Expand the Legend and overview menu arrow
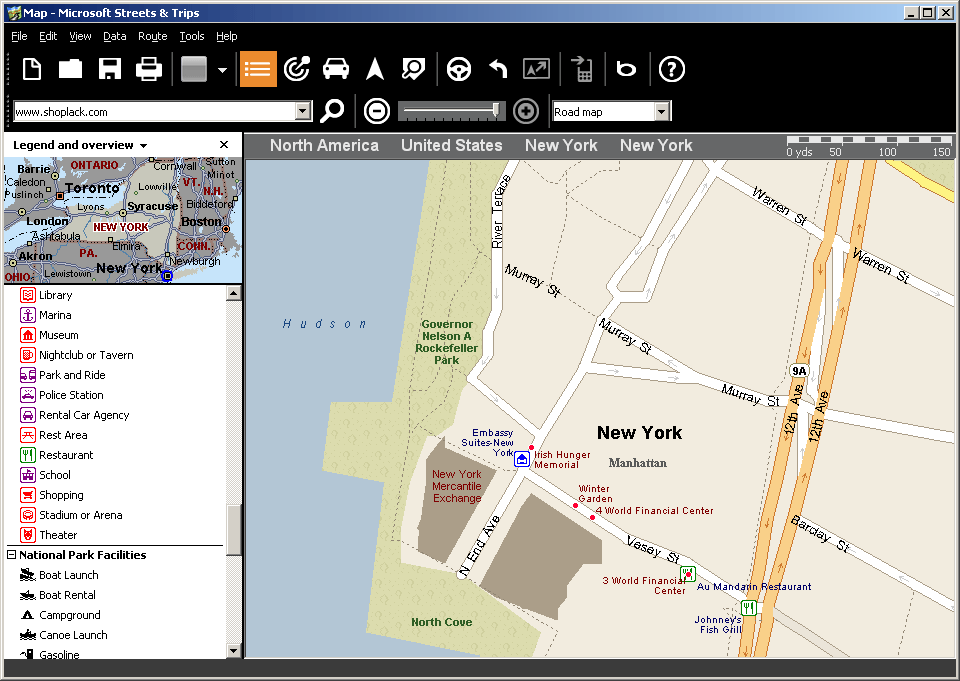 (143, 146)
